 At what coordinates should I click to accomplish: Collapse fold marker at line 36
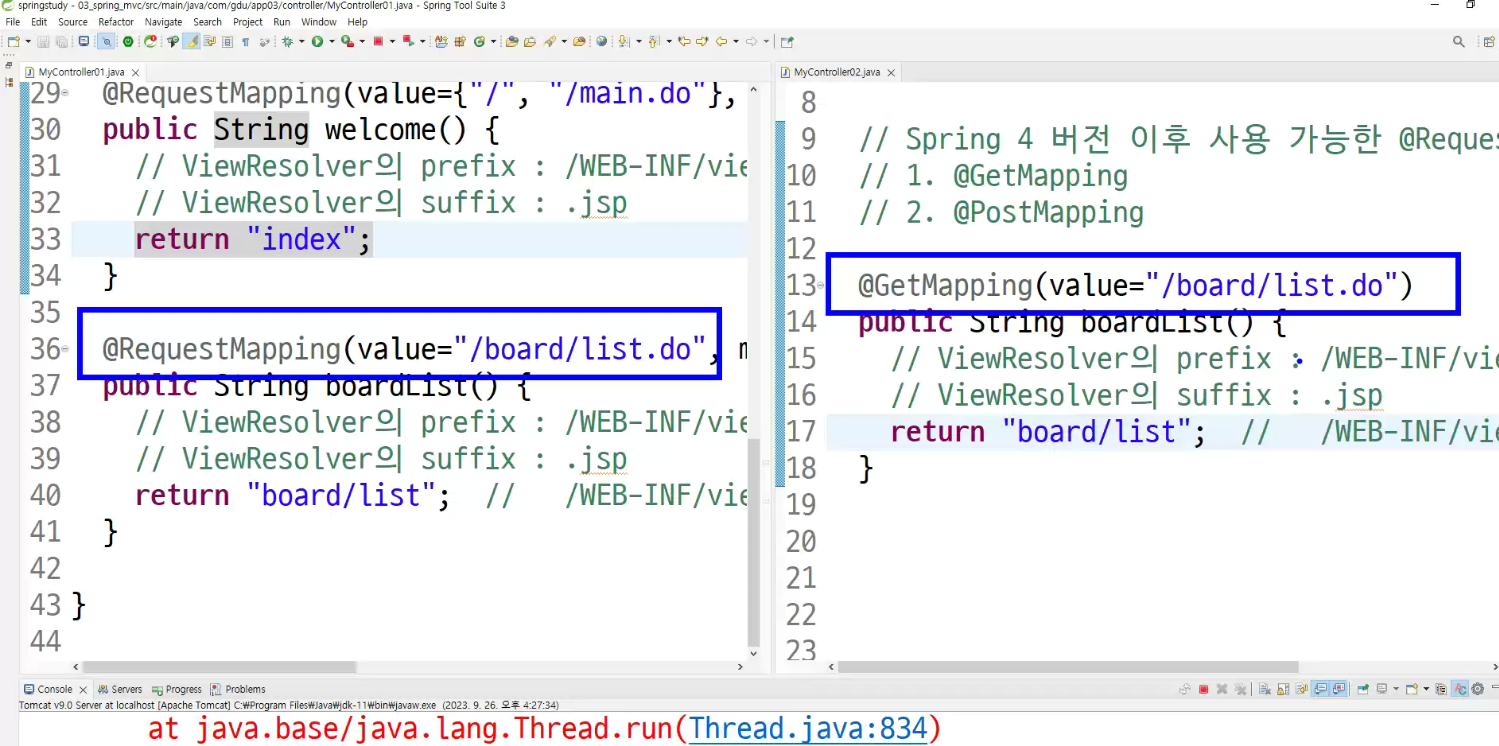point(65,349)
